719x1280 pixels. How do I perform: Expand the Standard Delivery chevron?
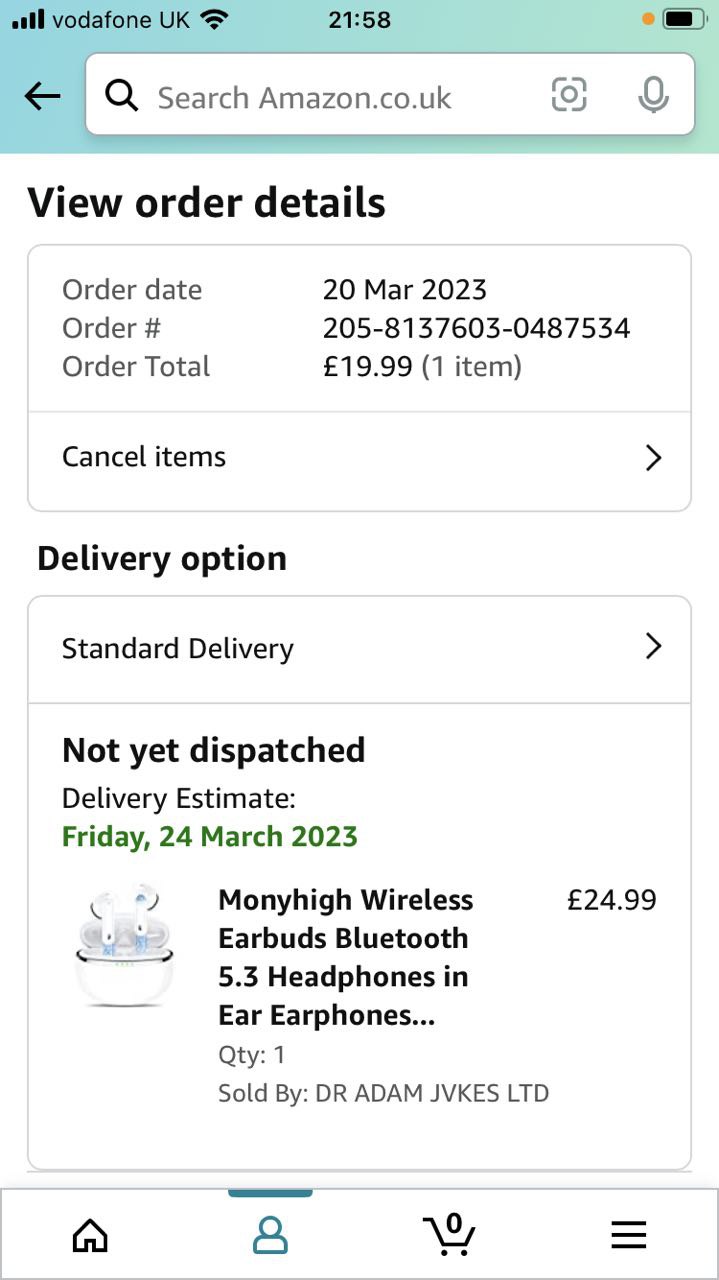pos(653,646)
